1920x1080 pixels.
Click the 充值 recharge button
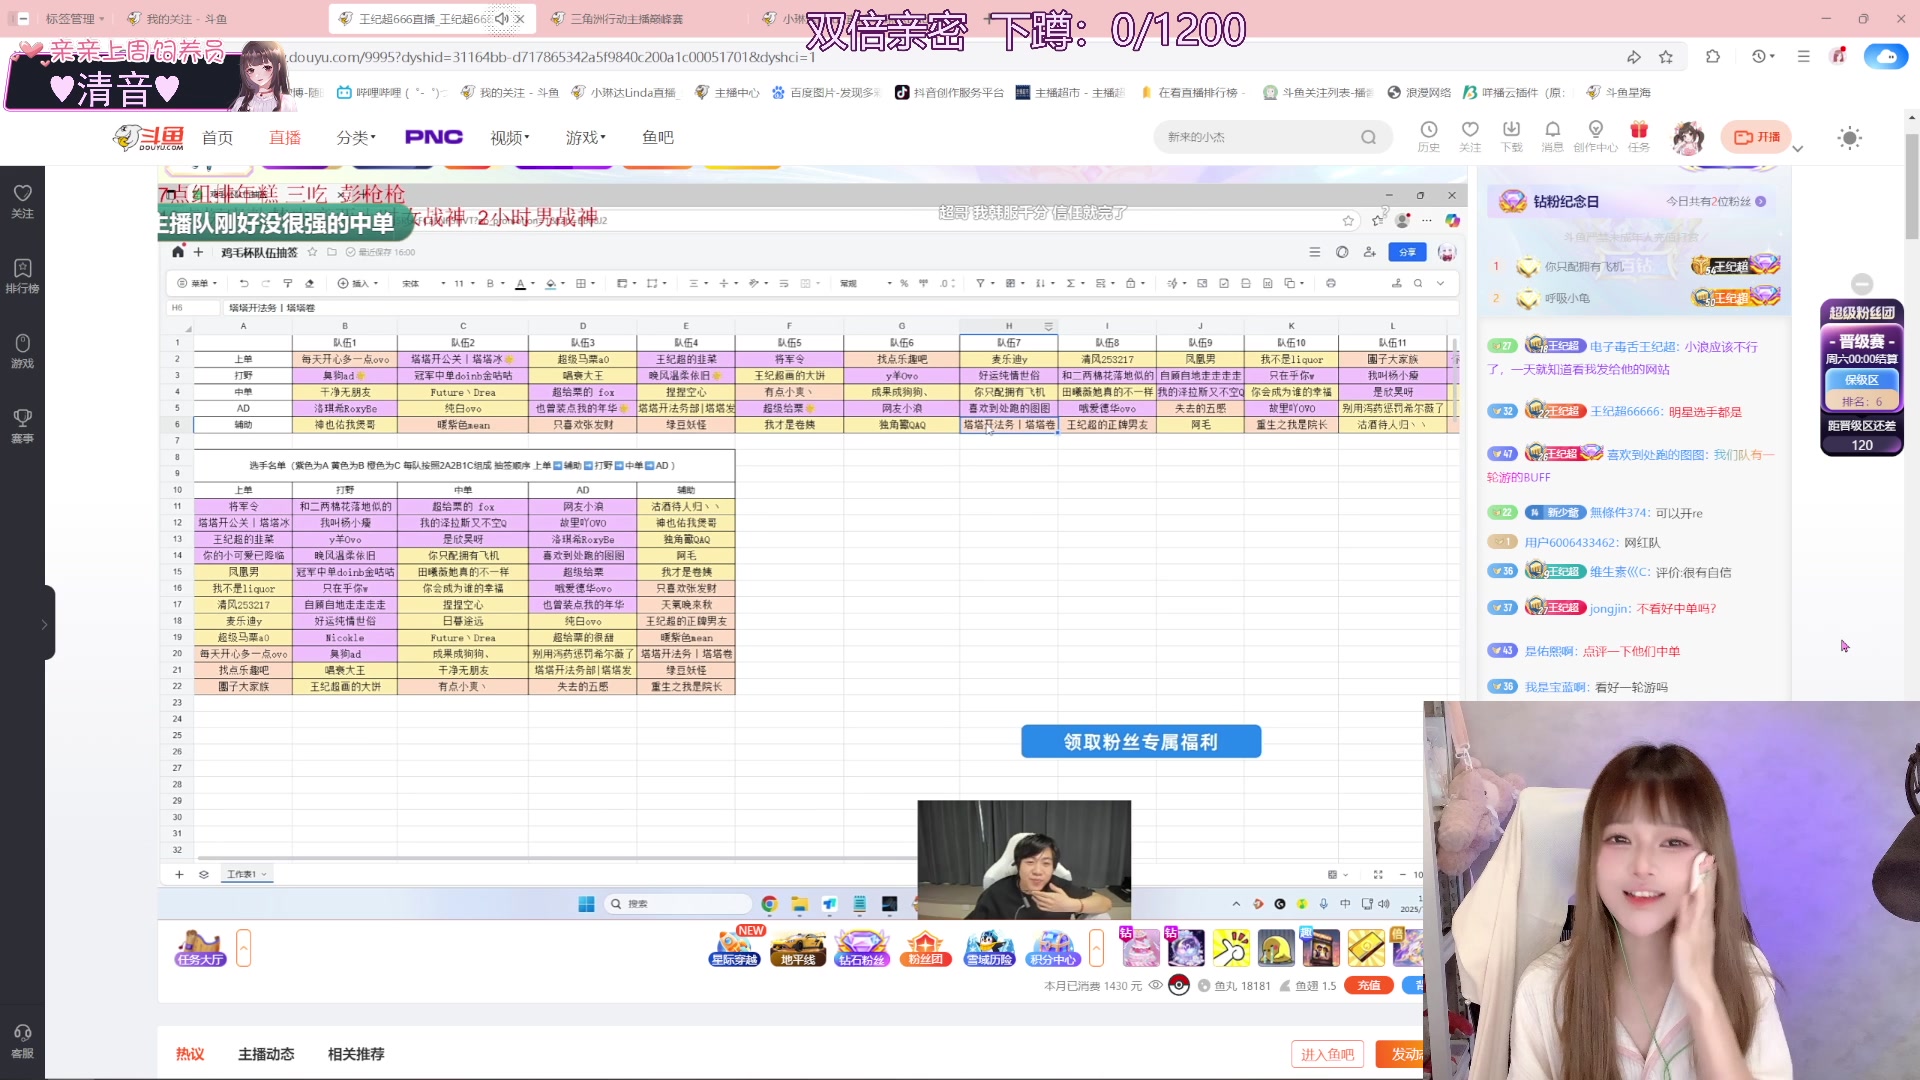pyautogui.click(x=1369, y=985)
